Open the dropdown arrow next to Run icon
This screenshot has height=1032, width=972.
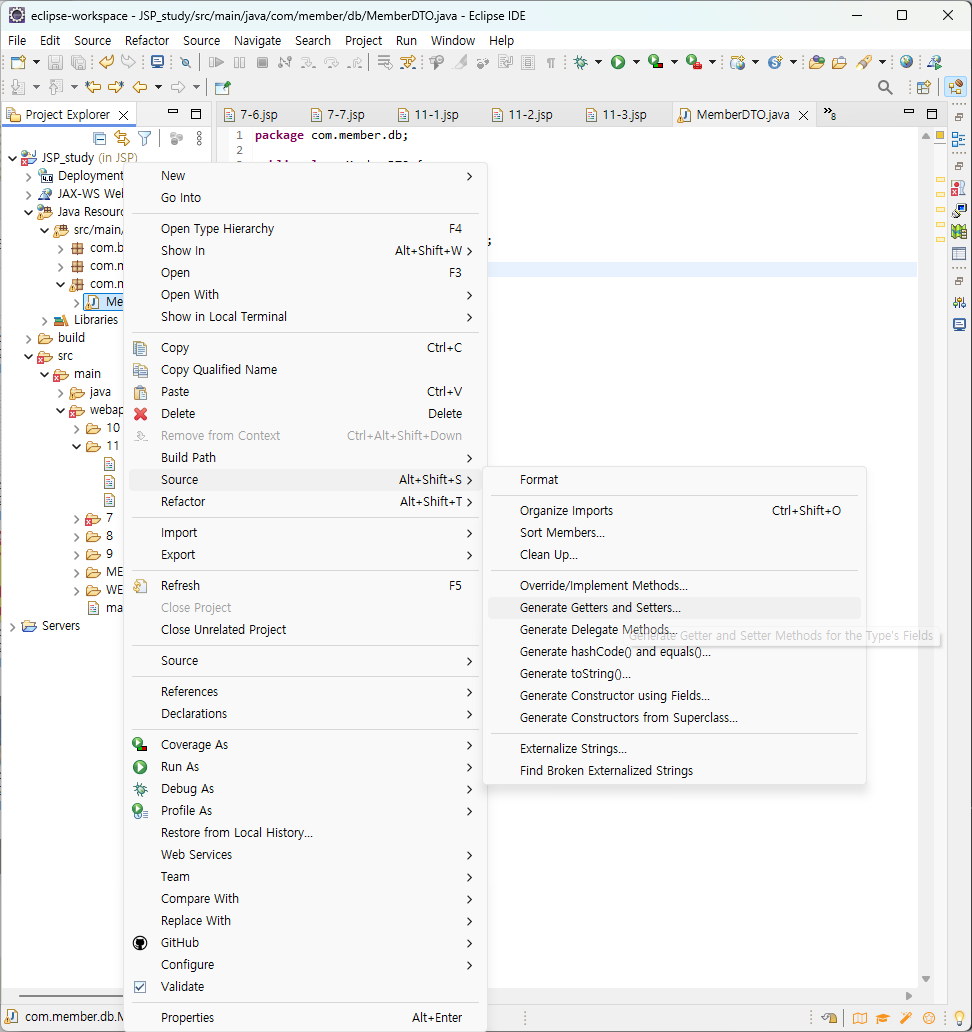[x=636, y=63]
